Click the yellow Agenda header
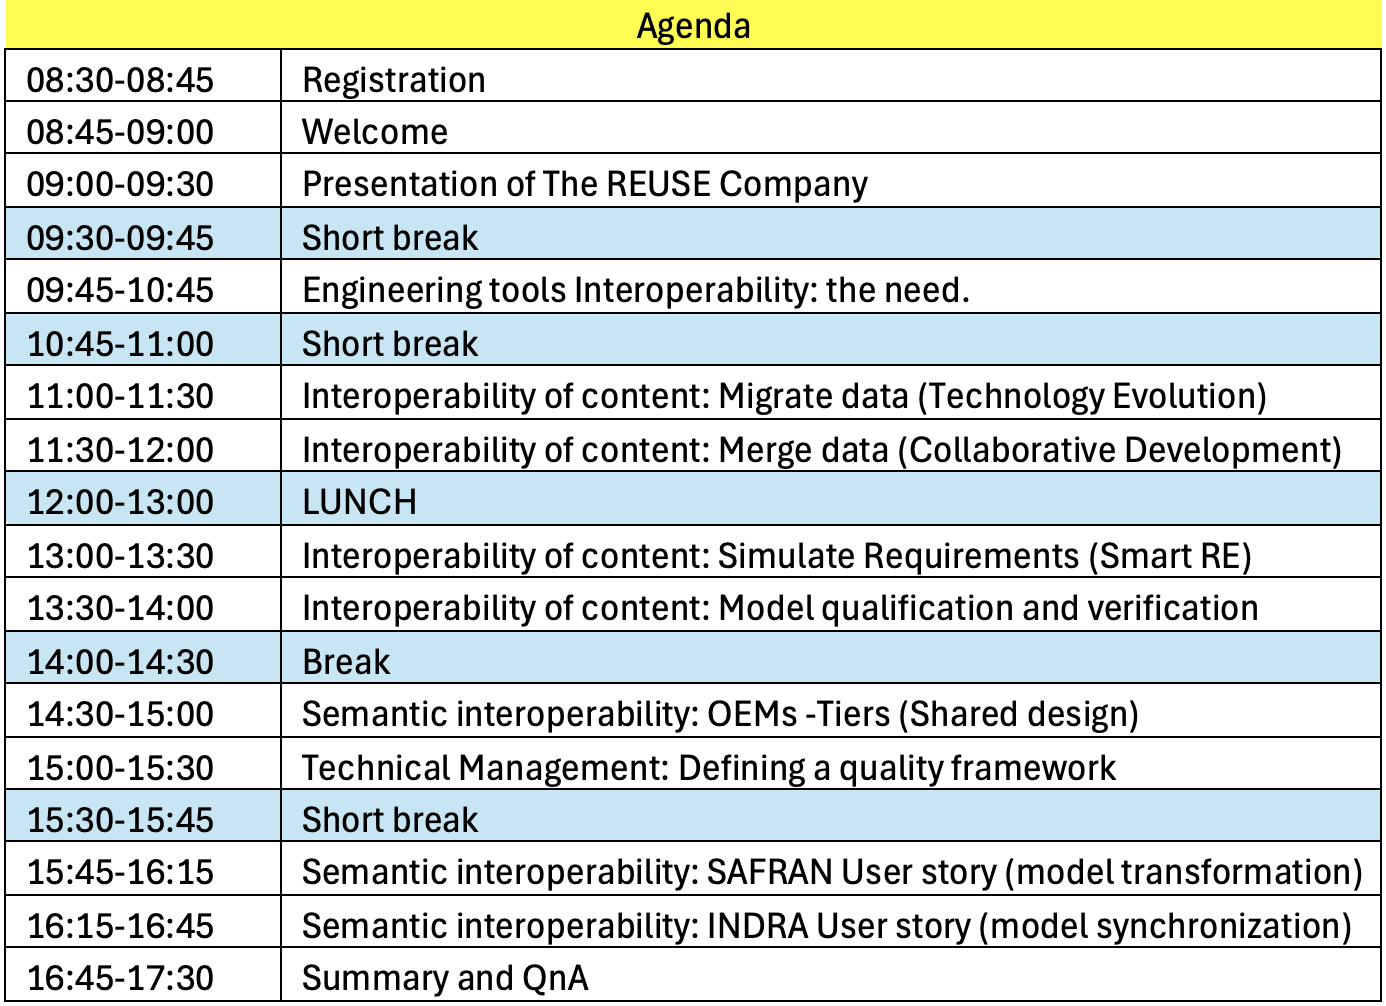Viewport: 1386px width, 1006px height. pos(693,25)
